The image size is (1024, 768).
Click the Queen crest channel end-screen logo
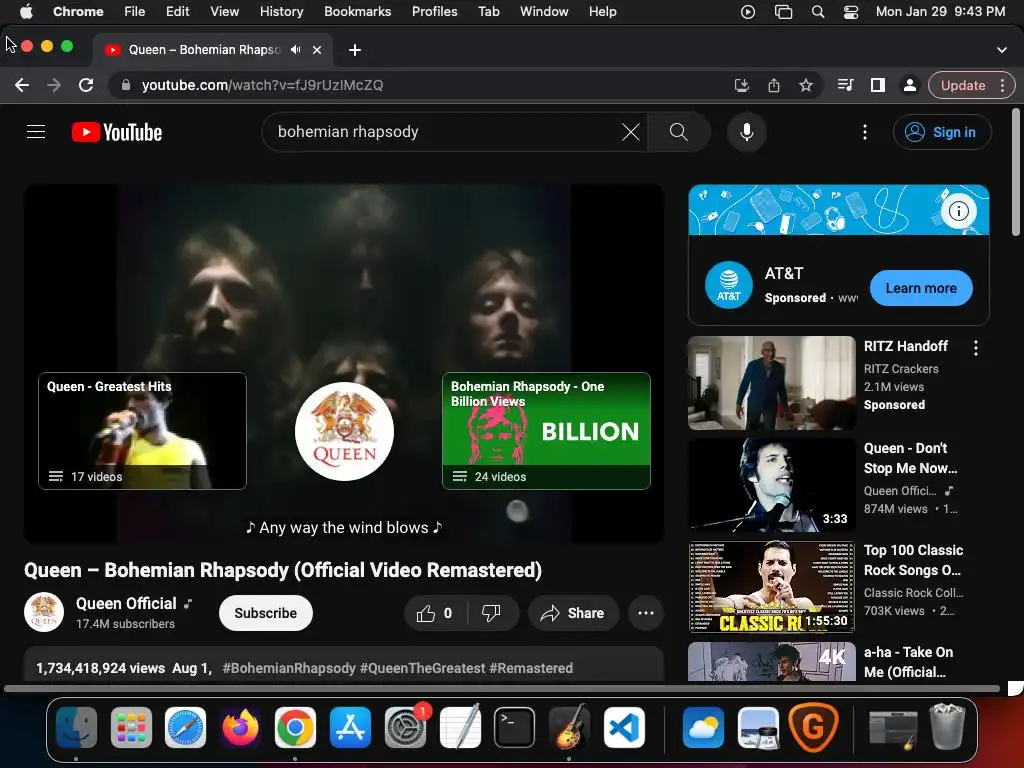[x=344, y=431]
